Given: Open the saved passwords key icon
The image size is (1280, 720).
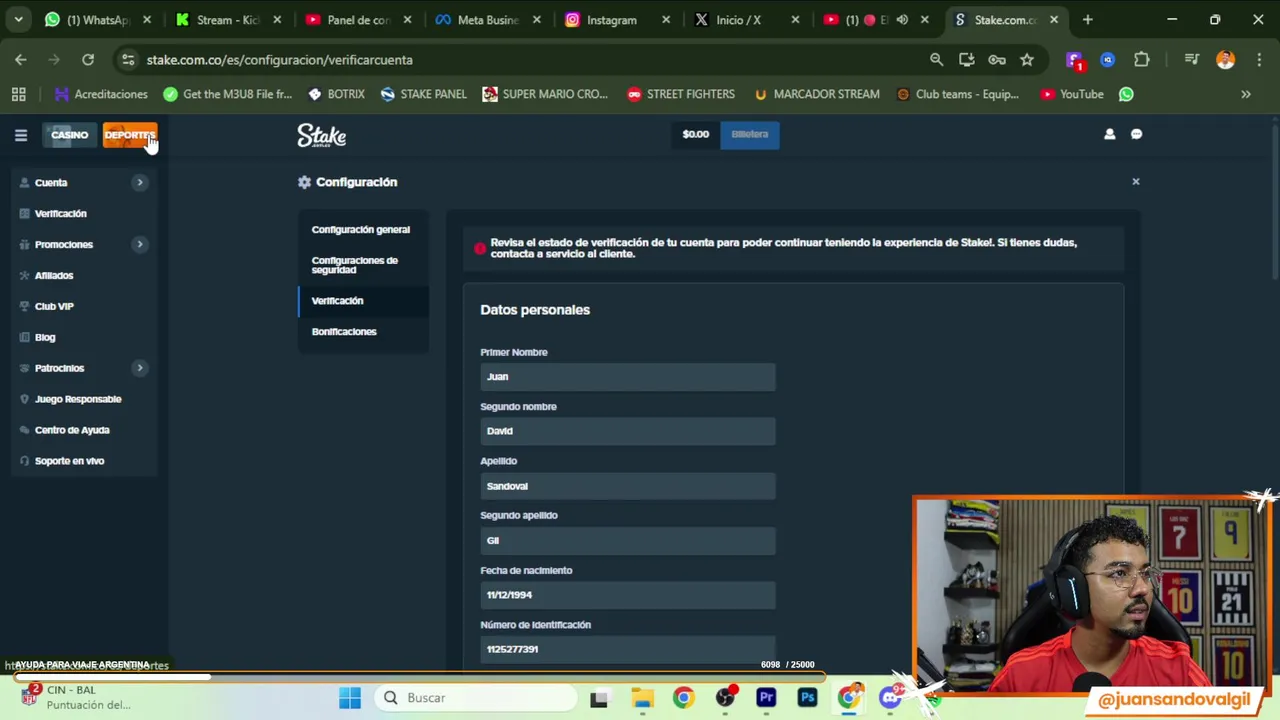Looking at the screenshot, I should [x=997, y=60].
